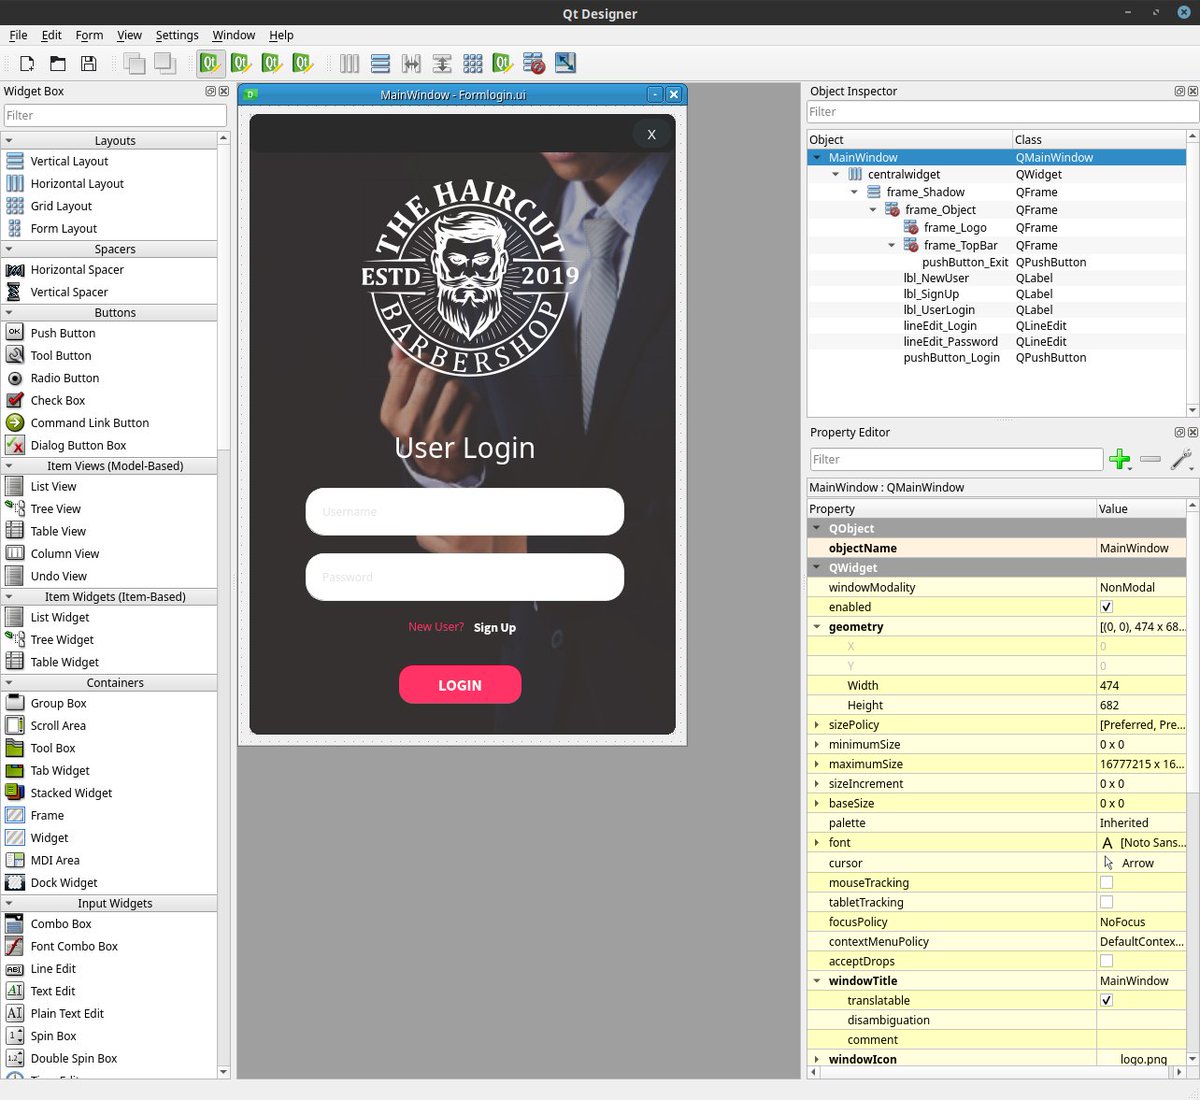Toggle mouseTracking property checkbox
Viewport: 1200px width, 1100px height.
click(1106, 882)
